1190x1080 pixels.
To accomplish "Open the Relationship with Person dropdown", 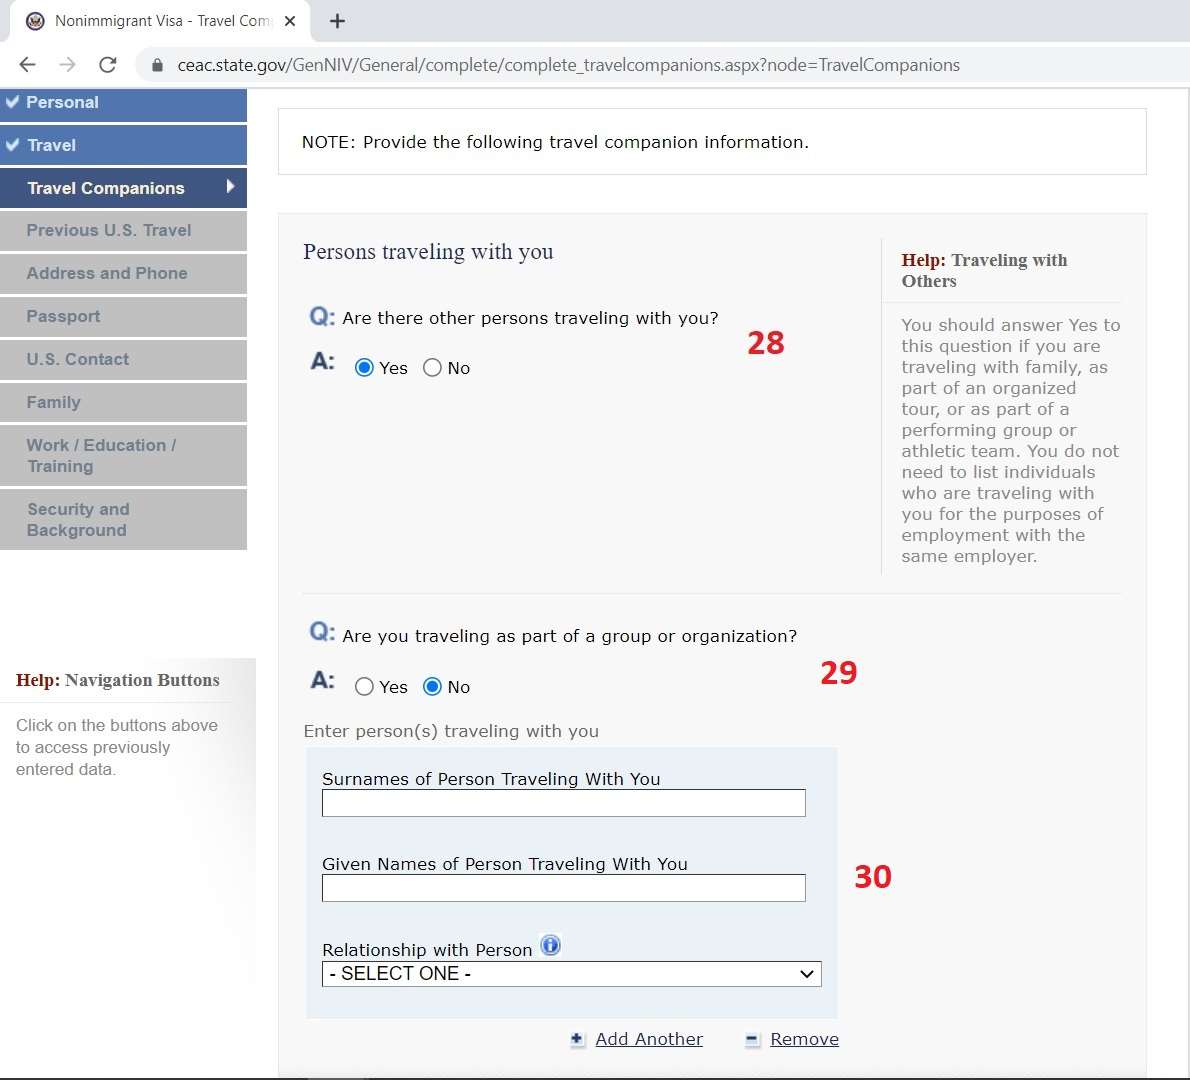I will coord(571,974).
